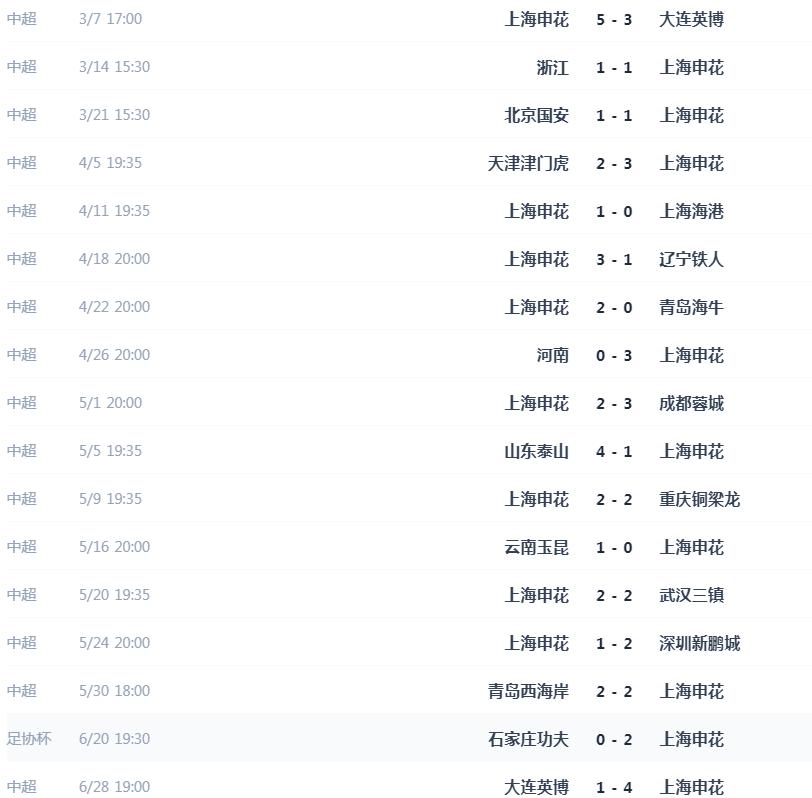This screenshot has height=798, width=812.
Task: Click the 6/20 19:30 match date
Action: pos(114,738)
